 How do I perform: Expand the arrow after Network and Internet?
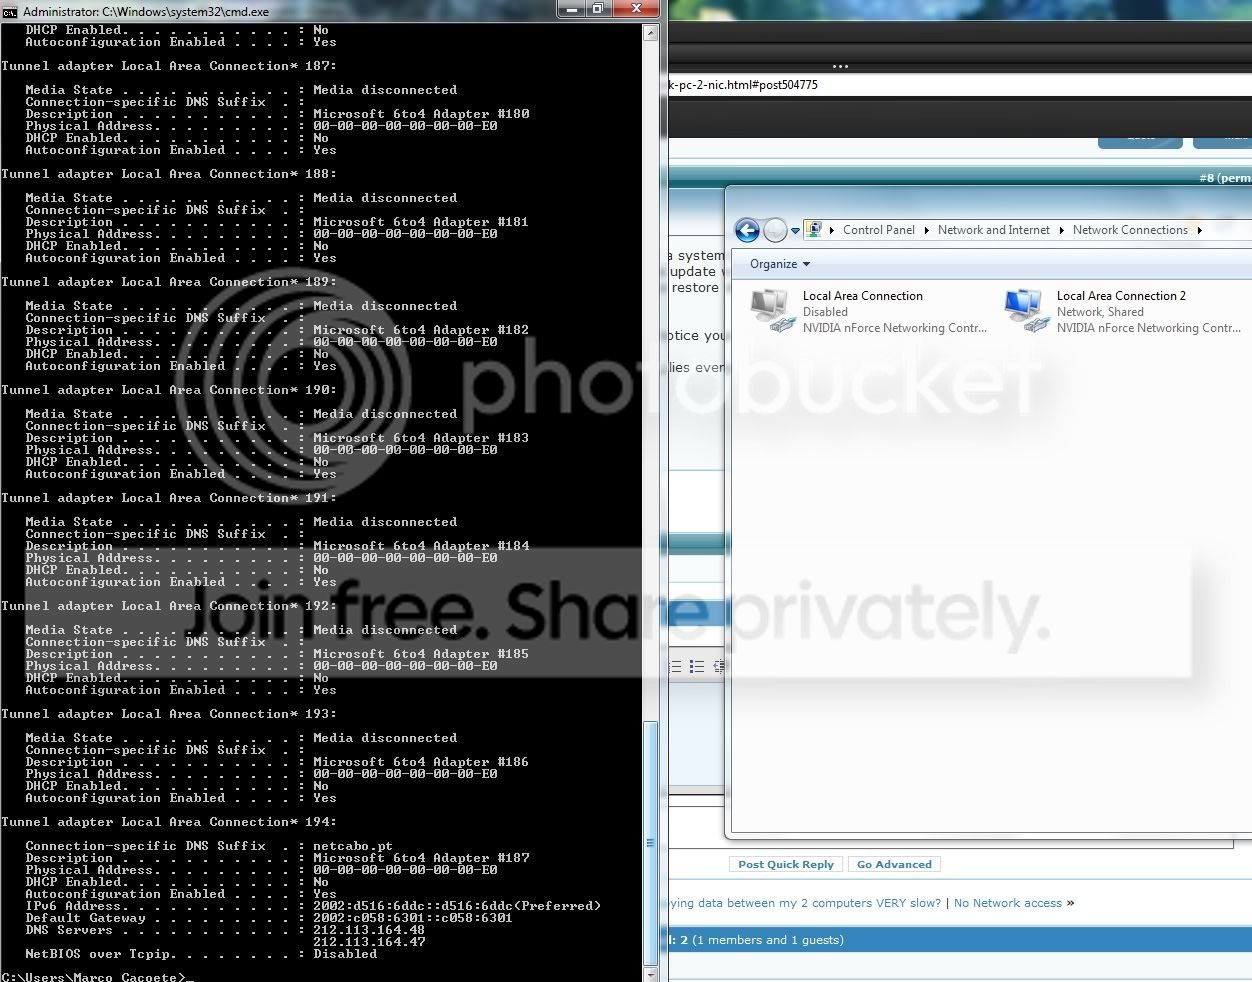1062,230
